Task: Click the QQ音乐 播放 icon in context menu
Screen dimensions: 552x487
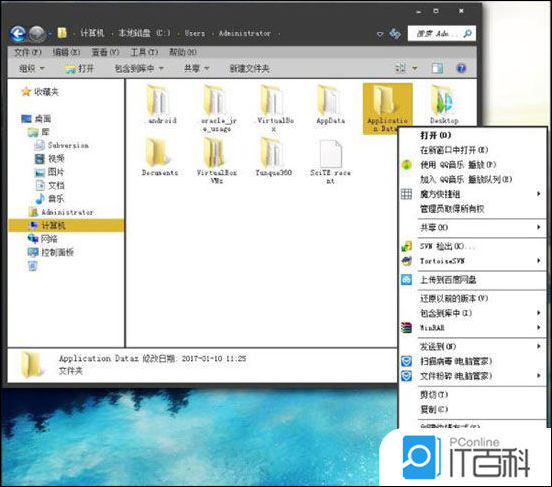Action: (x=407, y=165)
